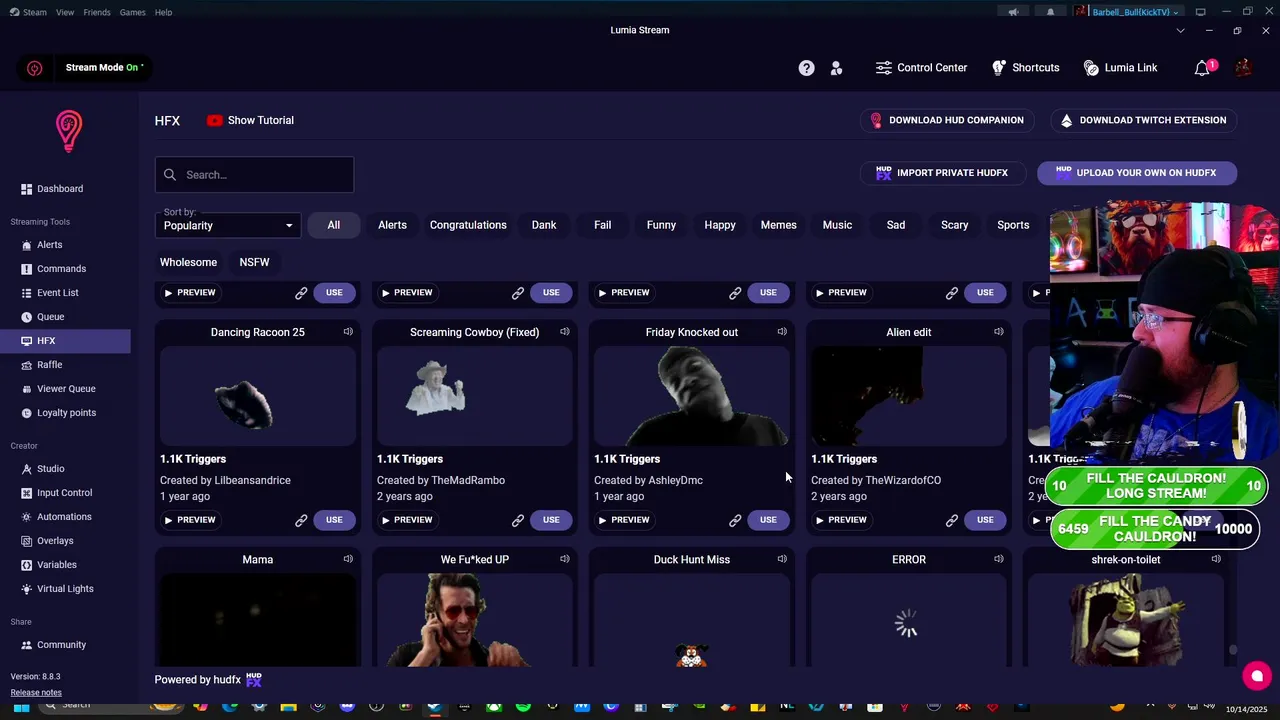Click Import Private HUDFX button
The width and height of the screenshot is (1280, 720).
[942, 173]
